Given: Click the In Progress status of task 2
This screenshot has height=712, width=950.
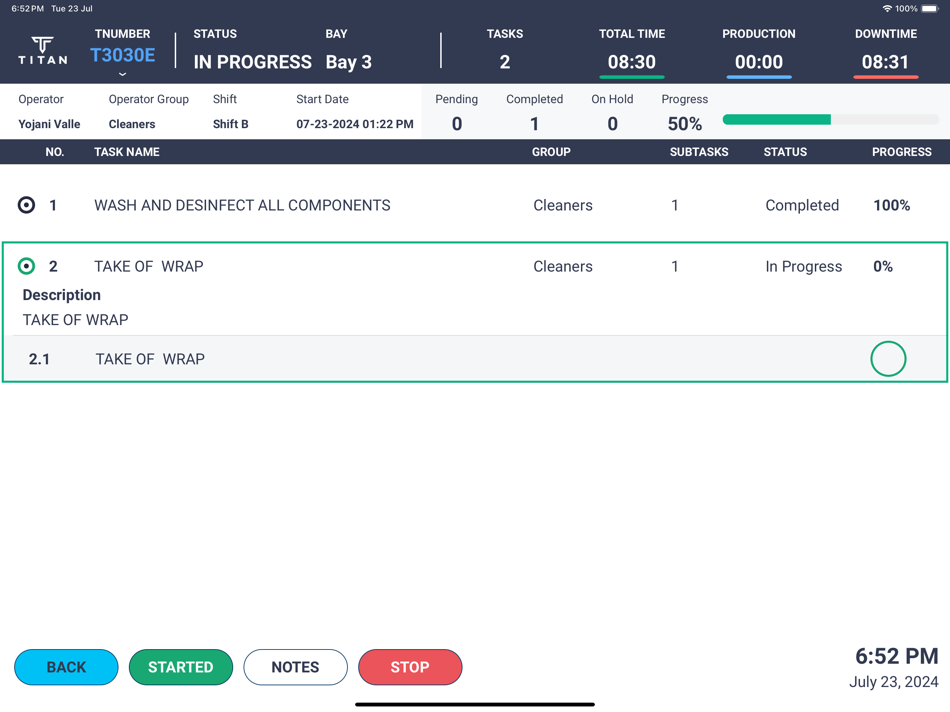Looking at the screenshot, I should tap(803, 267).
